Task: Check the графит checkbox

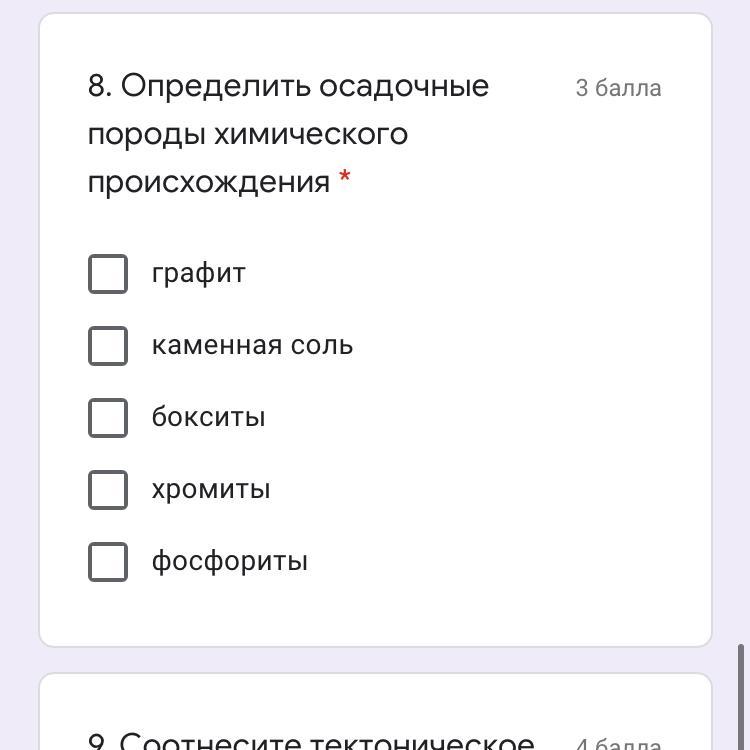Action: [x=108, y=274]
